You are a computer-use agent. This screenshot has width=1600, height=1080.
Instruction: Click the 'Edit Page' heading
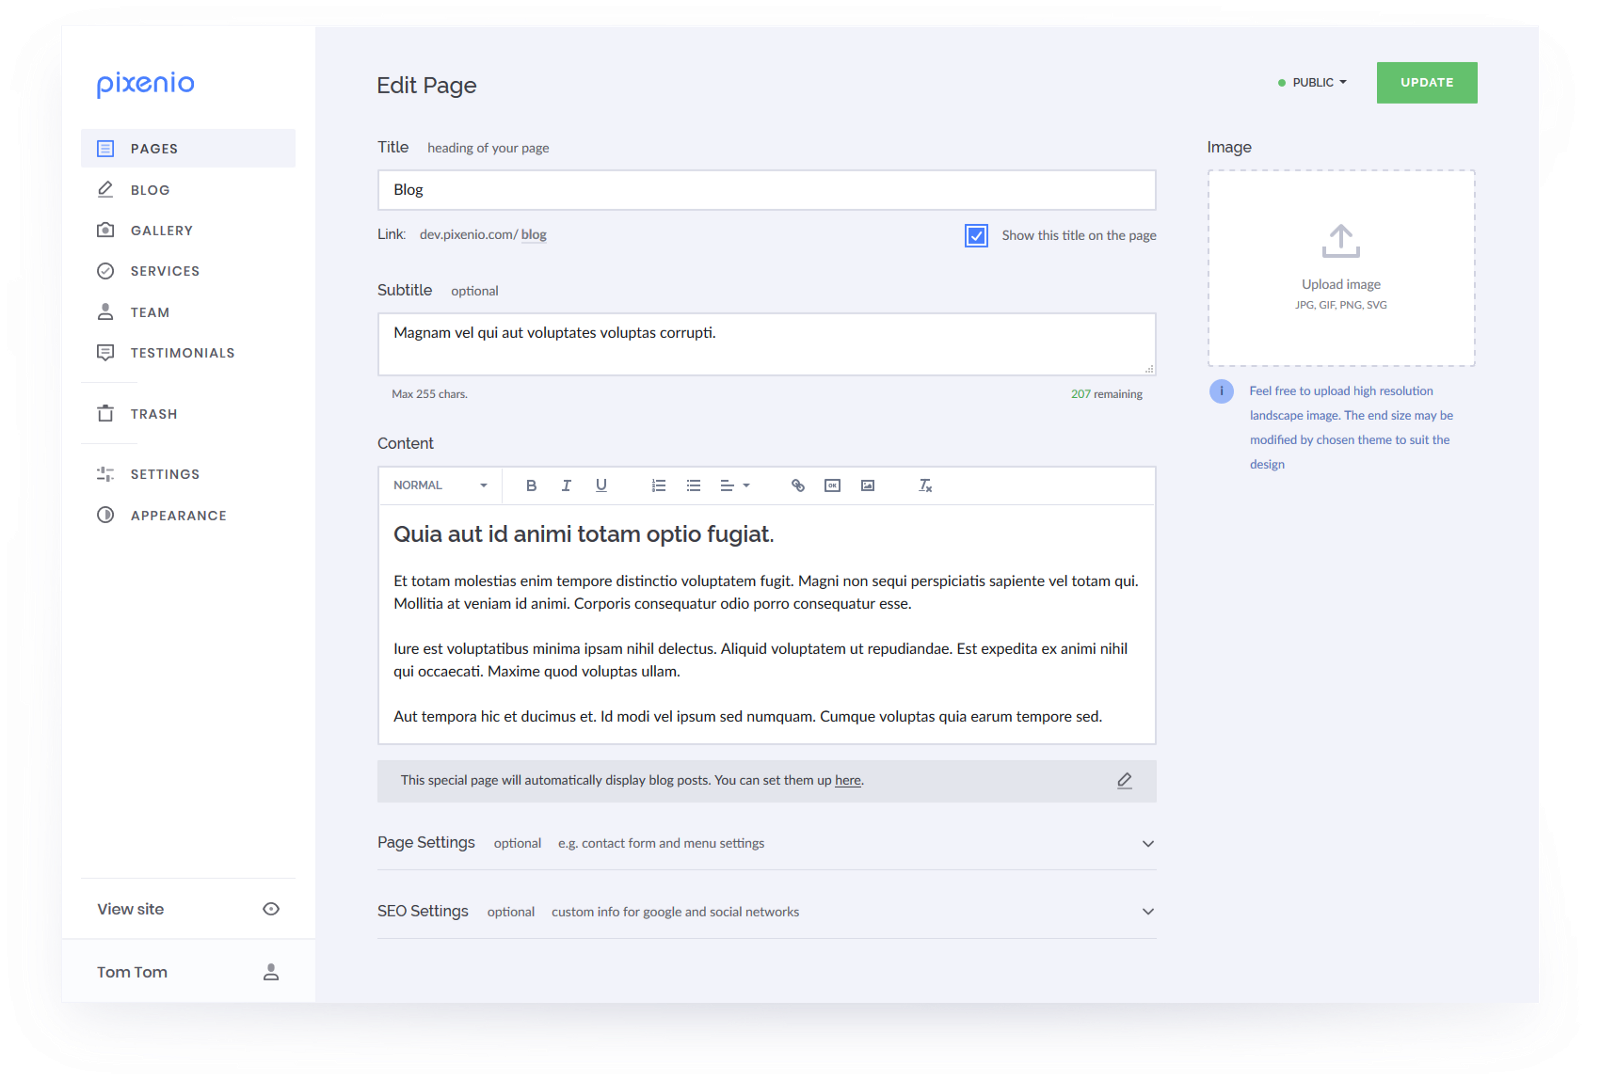click(x=427, y=86)
